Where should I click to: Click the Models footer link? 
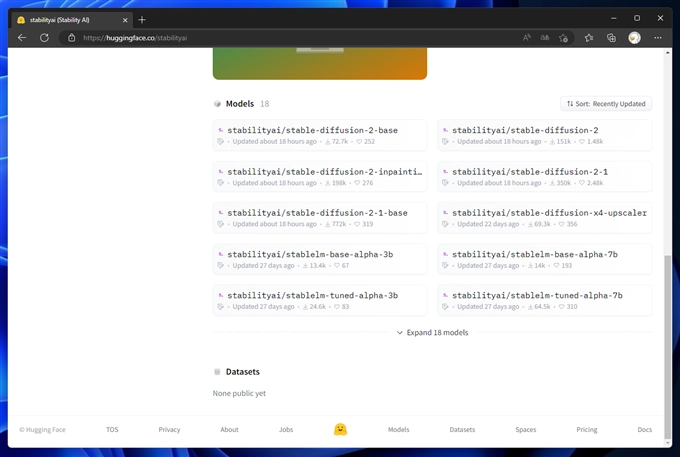coord(398,429)
